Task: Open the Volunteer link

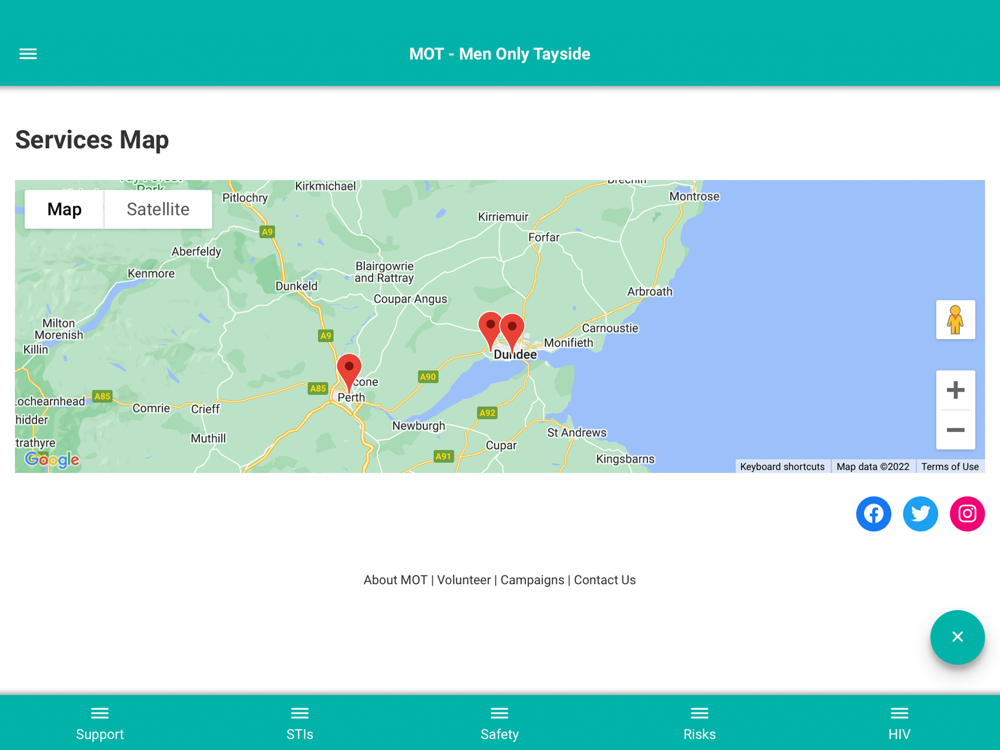Action: click(x=464, y=580)
